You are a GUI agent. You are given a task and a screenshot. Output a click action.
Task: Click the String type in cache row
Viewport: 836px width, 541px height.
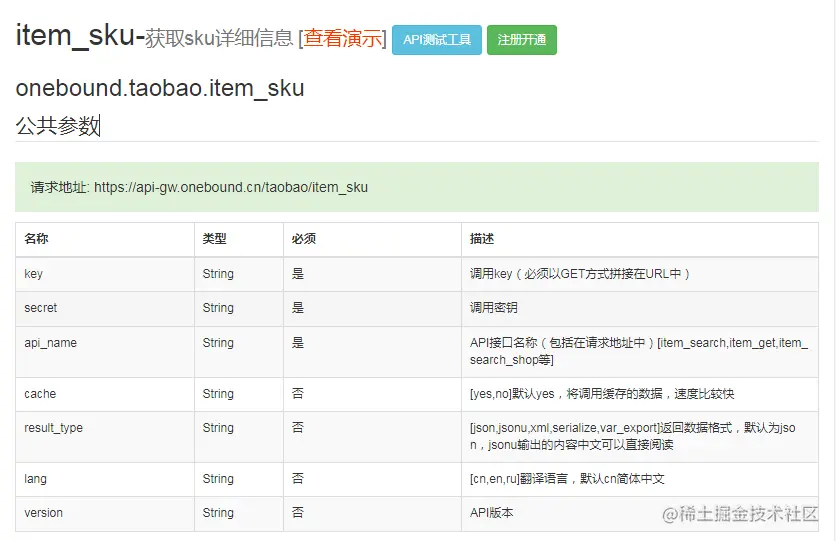(x=218, y=394)
